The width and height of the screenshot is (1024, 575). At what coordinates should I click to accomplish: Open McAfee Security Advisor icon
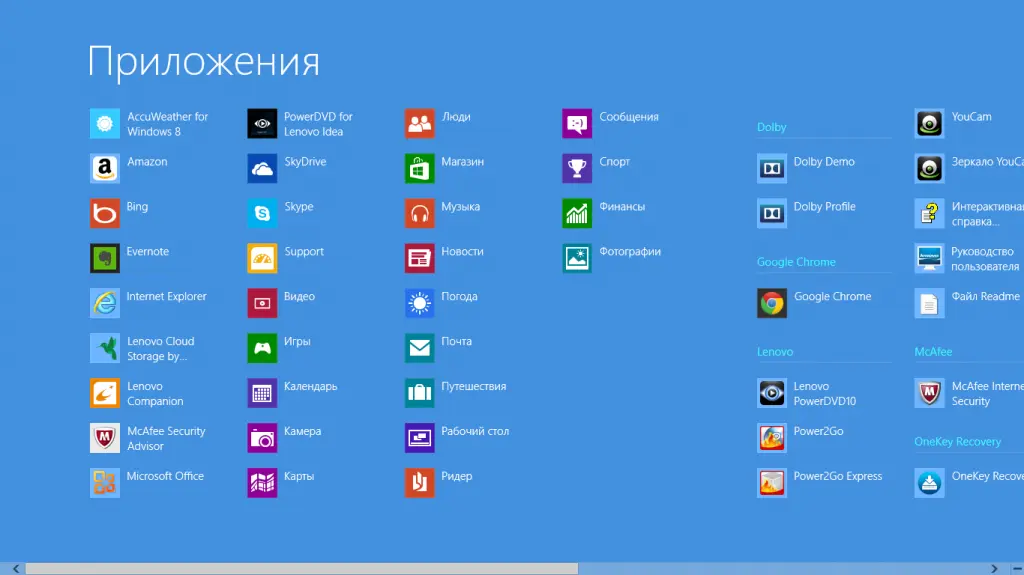click(x=104, y=438)
